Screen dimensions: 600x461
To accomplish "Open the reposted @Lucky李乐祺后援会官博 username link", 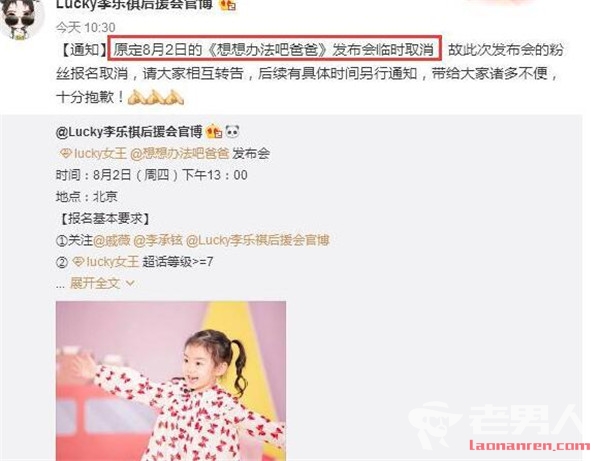I will click(x=129, y=132).
